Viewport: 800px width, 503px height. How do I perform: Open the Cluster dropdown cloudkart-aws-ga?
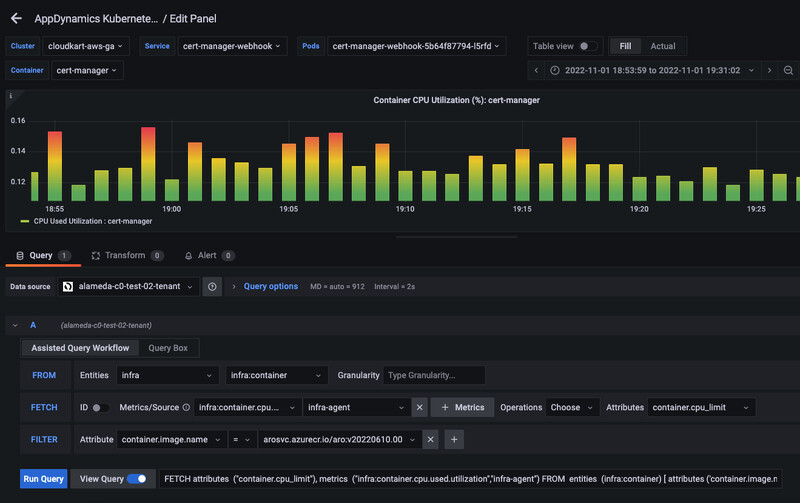(x=86, y=46)
